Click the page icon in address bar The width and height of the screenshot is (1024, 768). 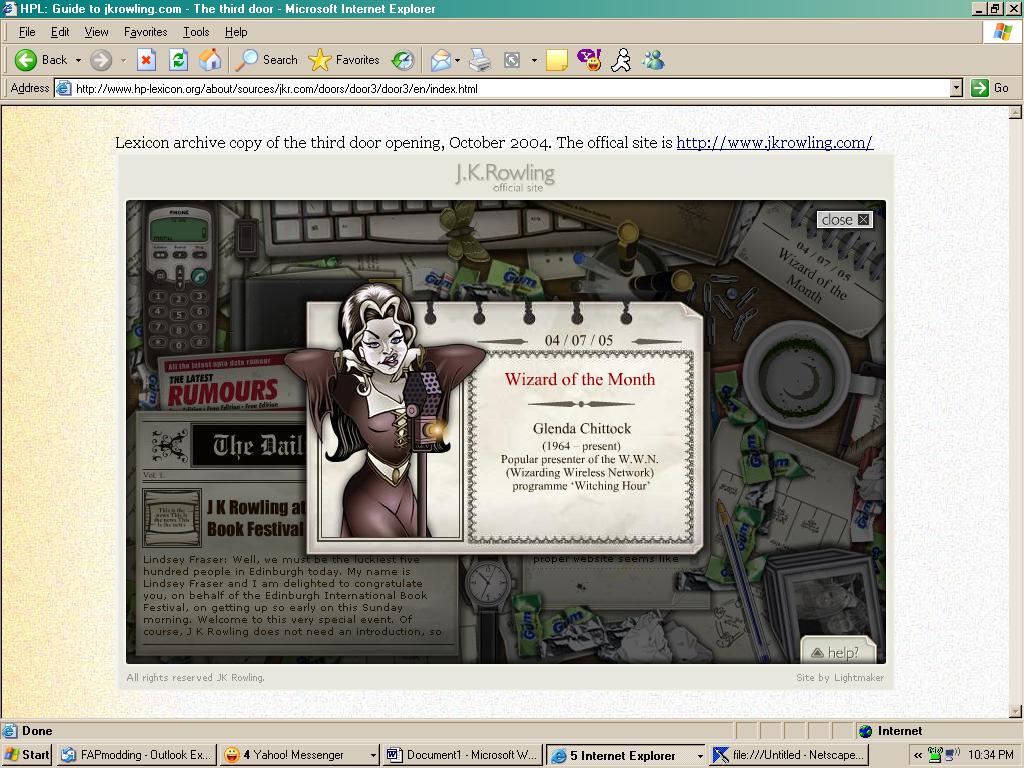[63, 88]
